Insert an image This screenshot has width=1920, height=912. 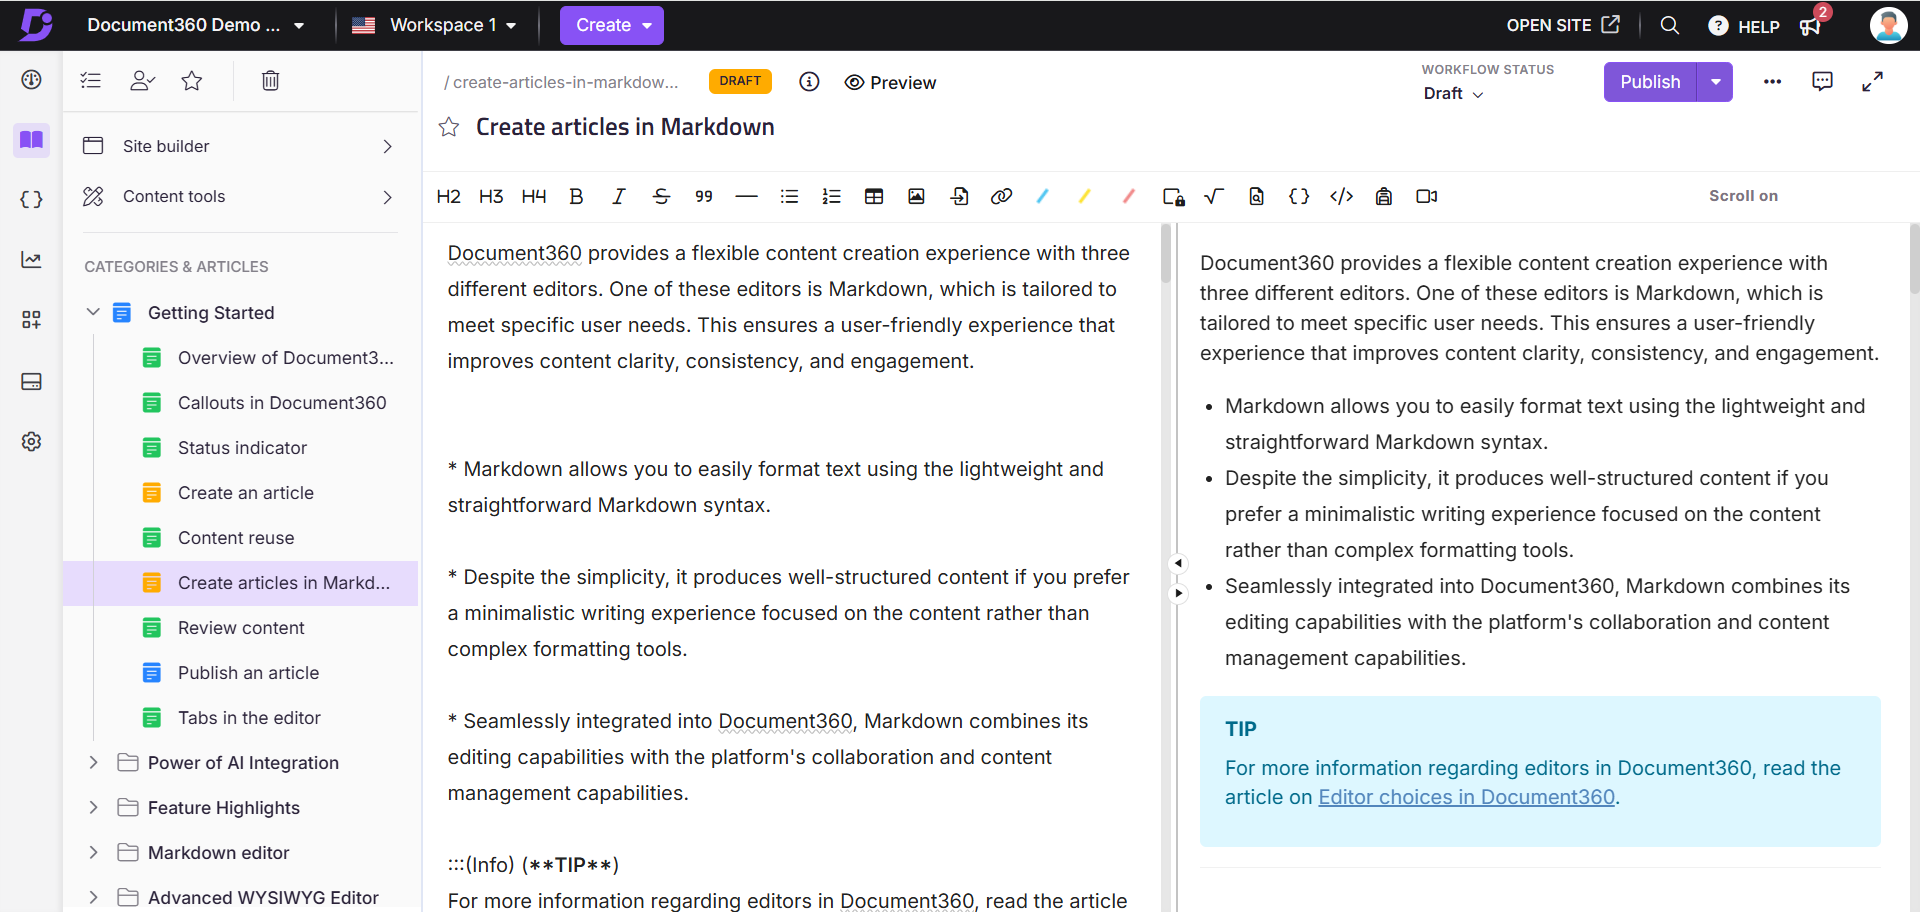916,196
